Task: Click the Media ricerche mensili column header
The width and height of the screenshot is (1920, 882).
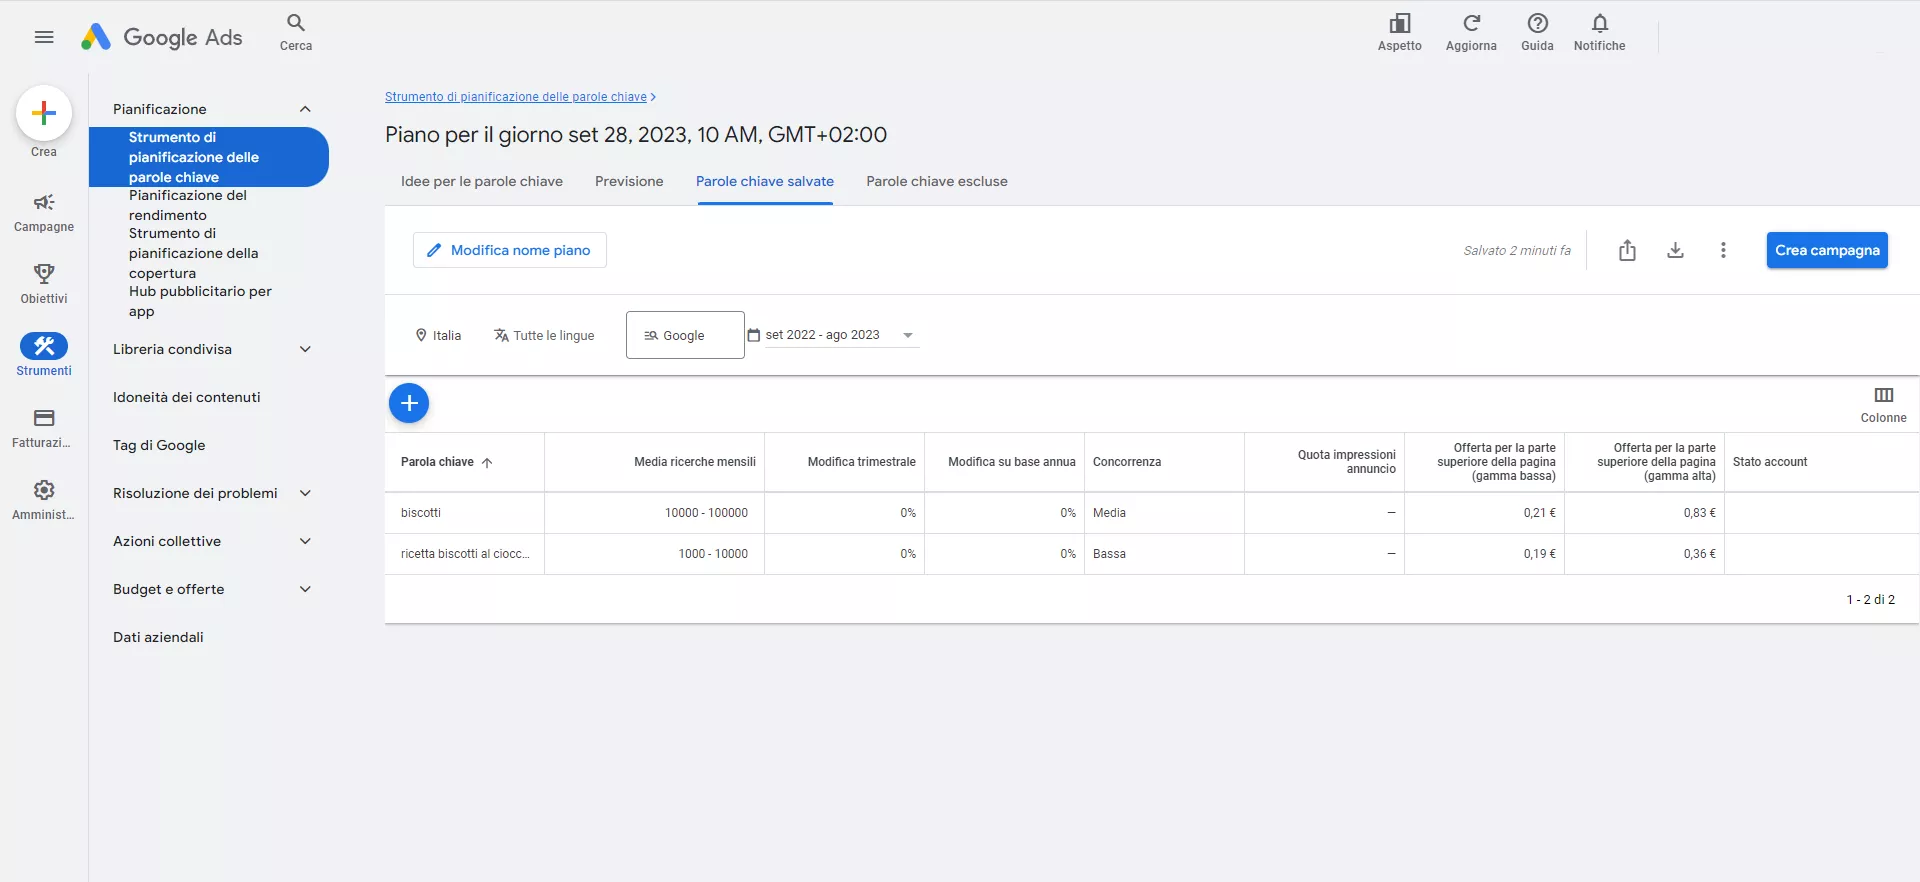Action: click(x=695, y=462)
